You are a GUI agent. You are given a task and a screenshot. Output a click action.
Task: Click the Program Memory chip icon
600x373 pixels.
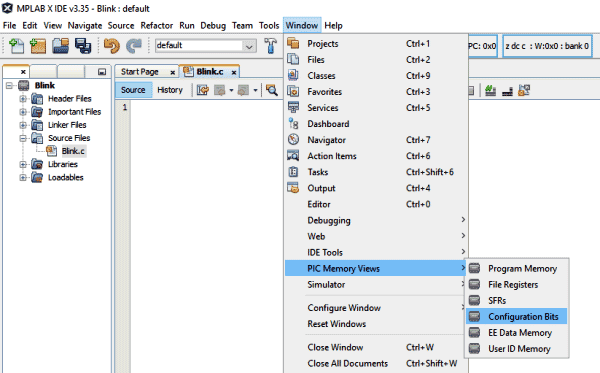(x=474, y=268)
